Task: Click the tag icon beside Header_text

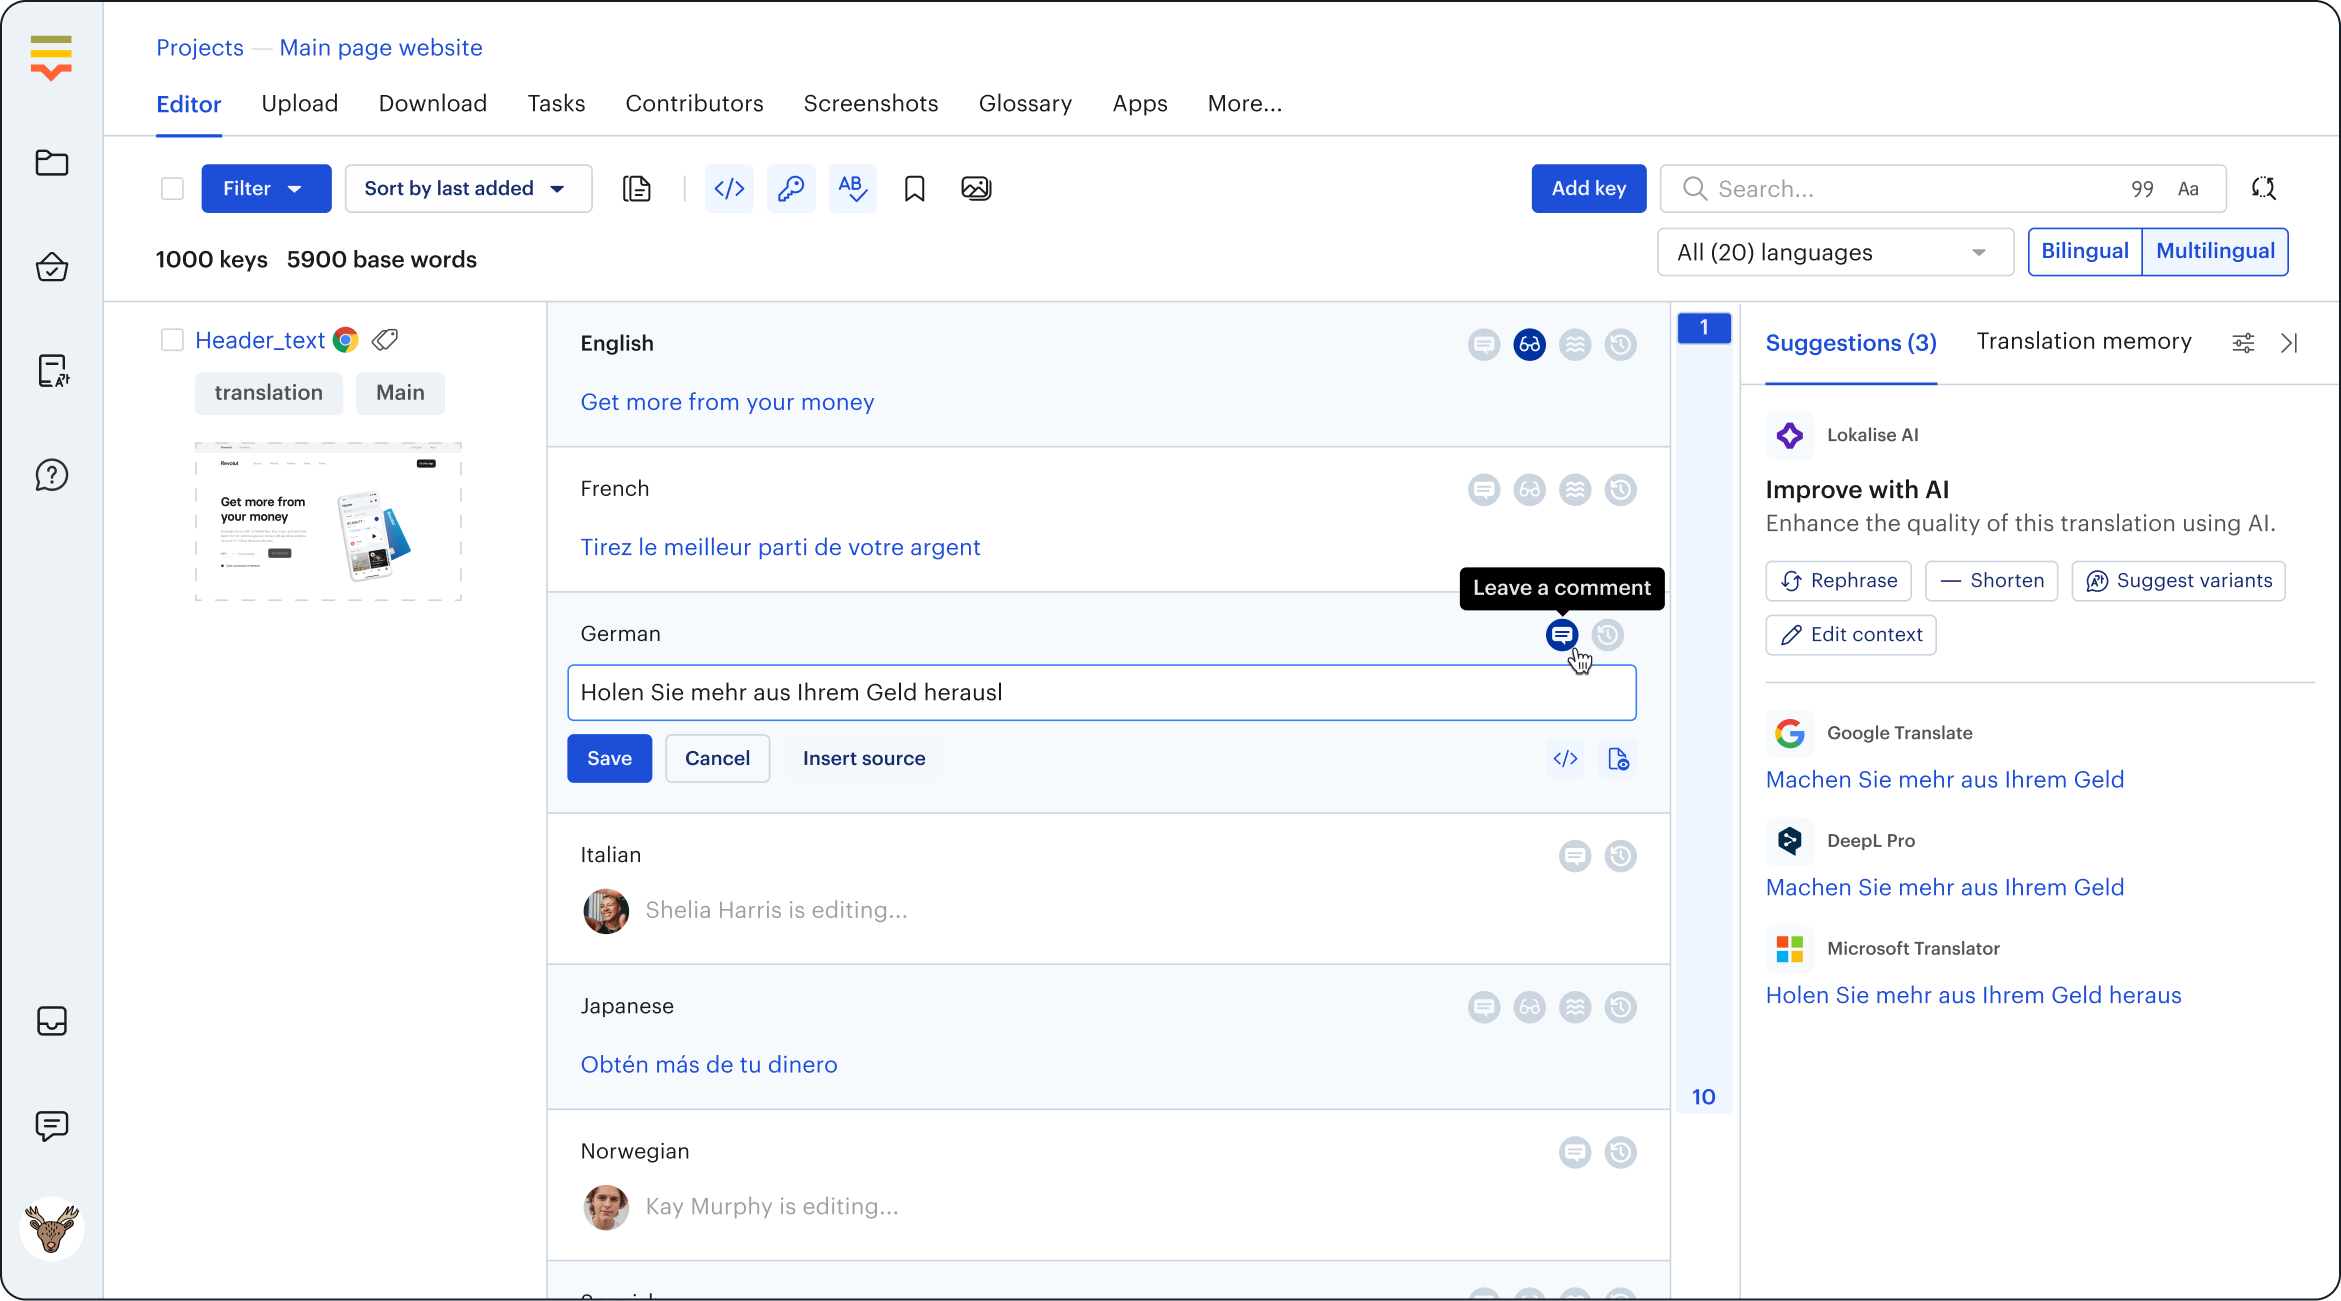Action: coord(385,340)
